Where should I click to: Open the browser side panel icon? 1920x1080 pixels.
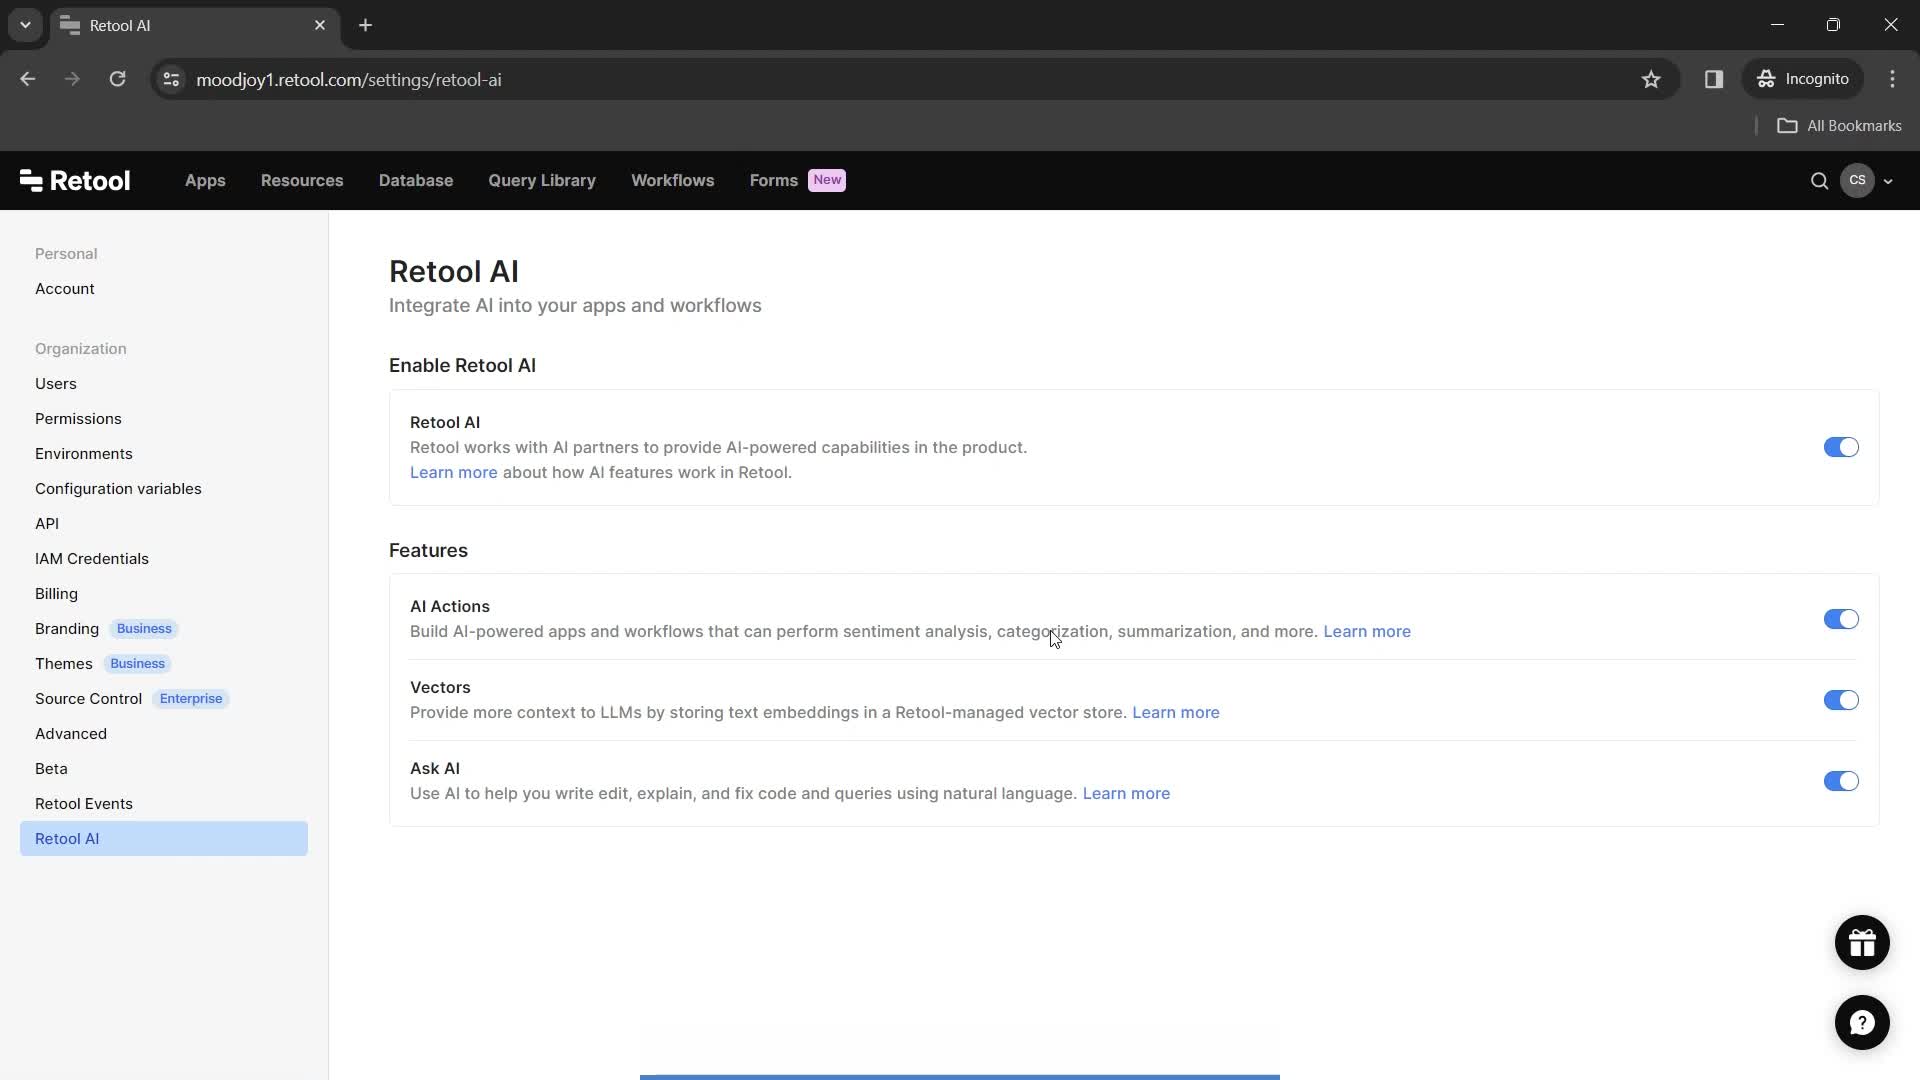pos(1714,79)
